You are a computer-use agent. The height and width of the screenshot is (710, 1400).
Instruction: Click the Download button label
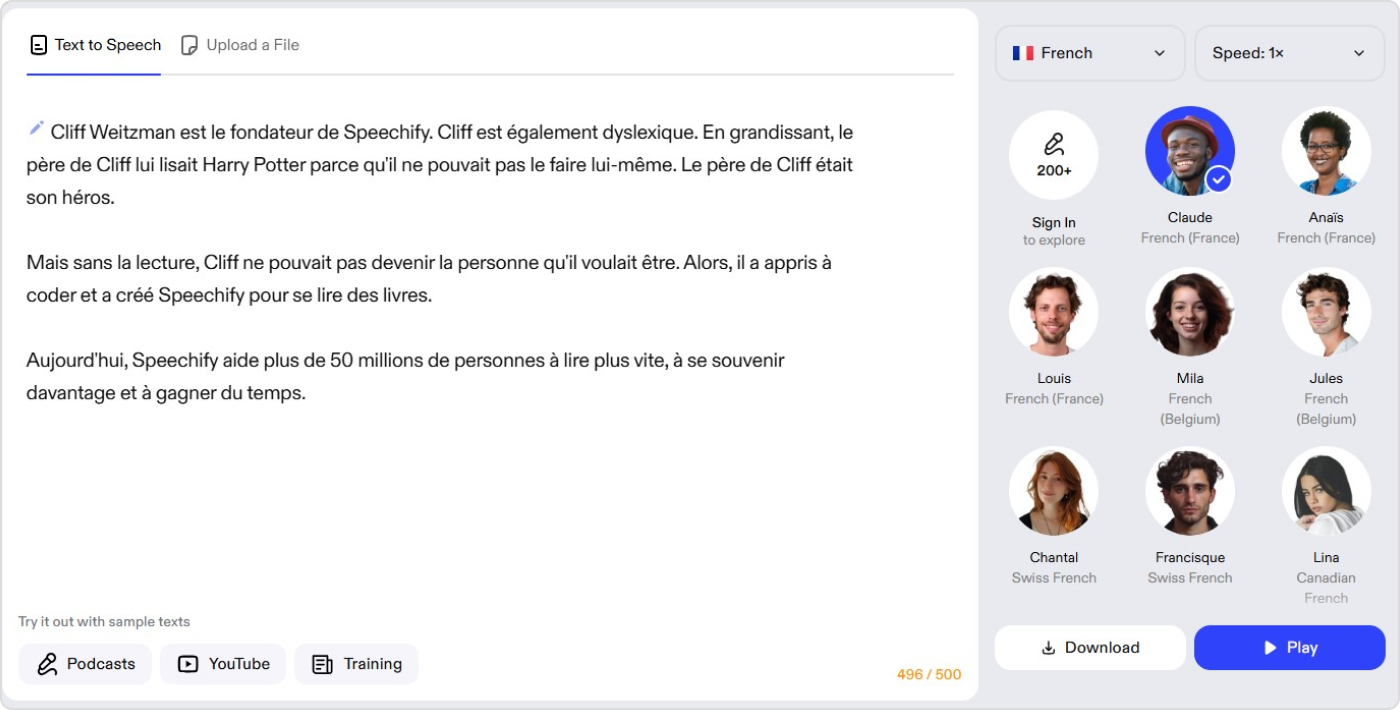[1102, 648]
